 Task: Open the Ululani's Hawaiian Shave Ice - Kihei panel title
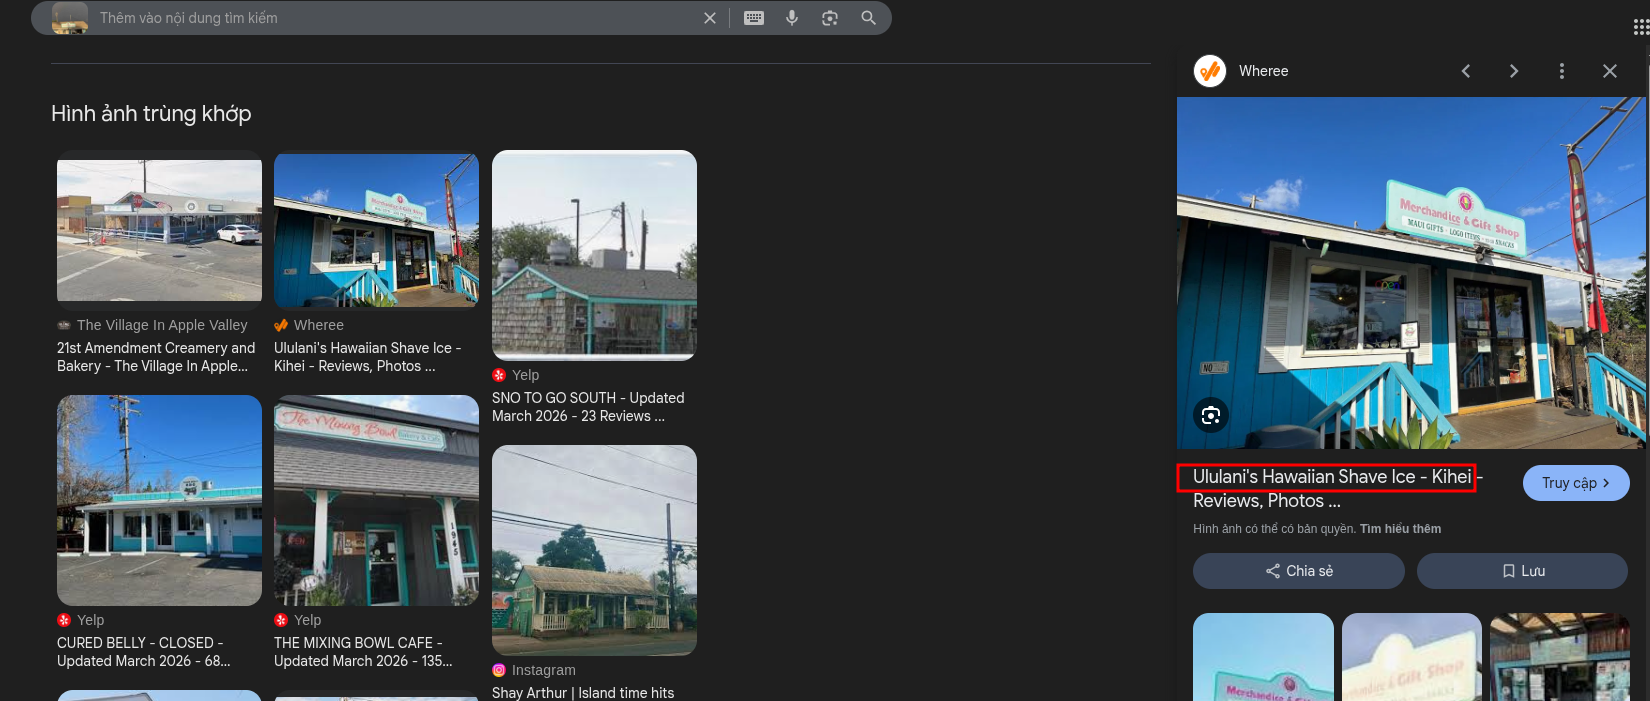1337,489
